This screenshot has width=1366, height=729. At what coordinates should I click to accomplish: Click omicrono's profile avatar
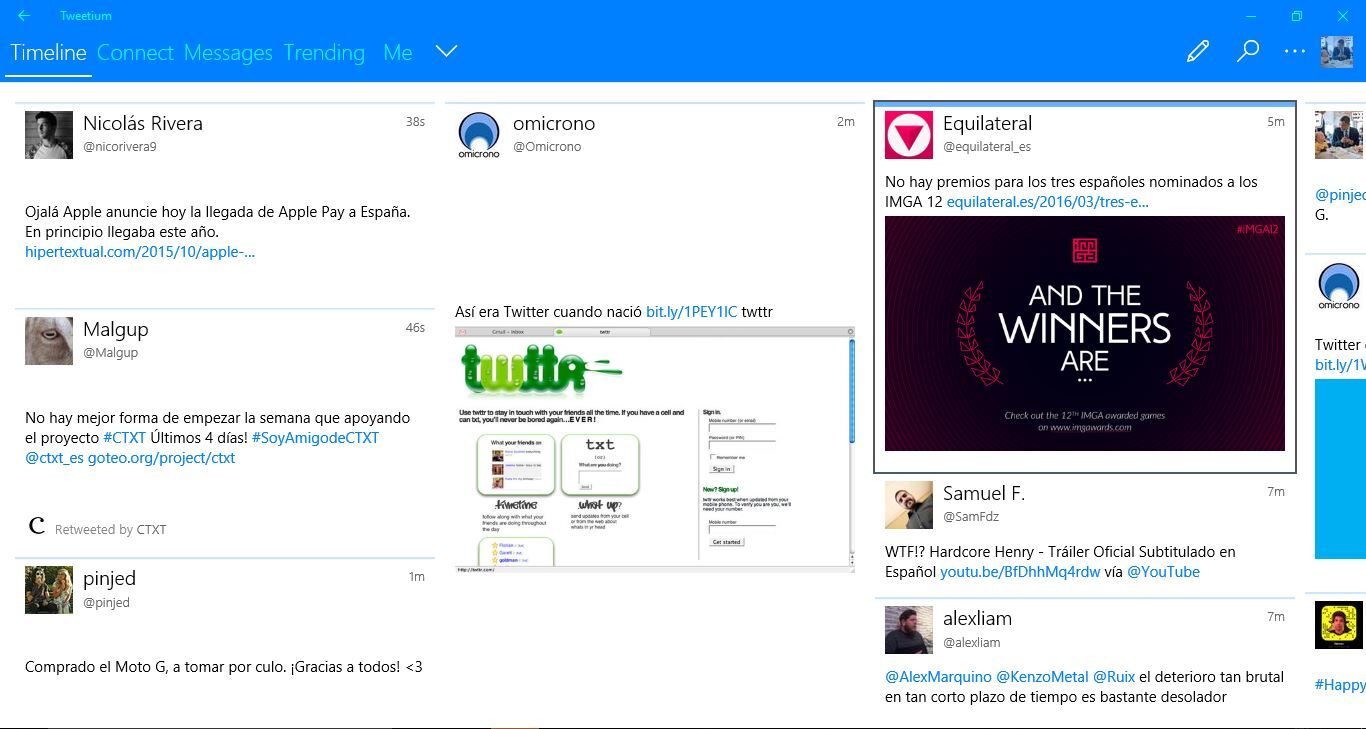pyautogui.click(x=478, y=134)
